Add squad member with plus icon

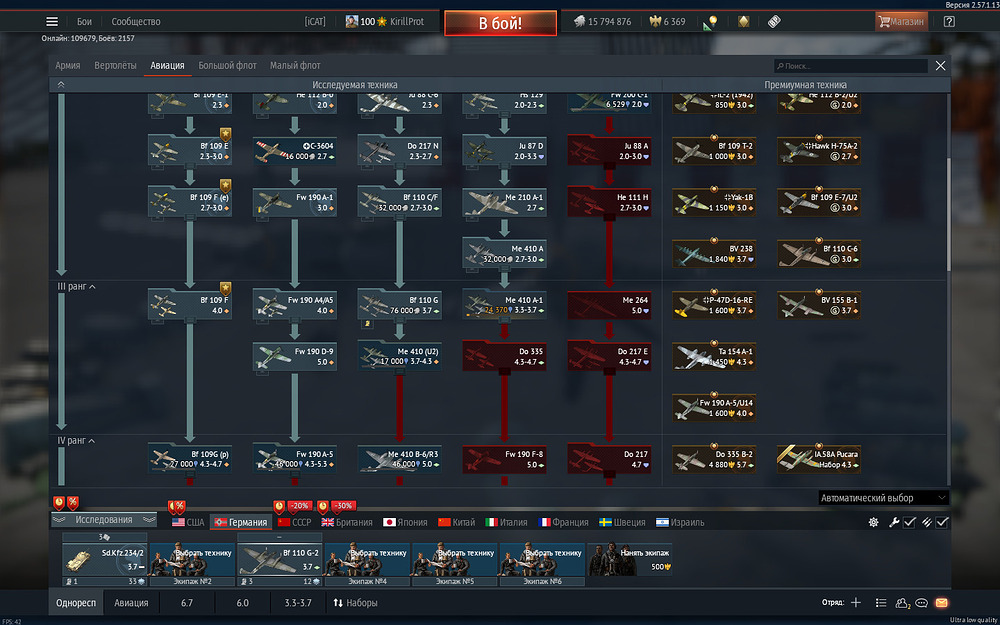(856, 603)
